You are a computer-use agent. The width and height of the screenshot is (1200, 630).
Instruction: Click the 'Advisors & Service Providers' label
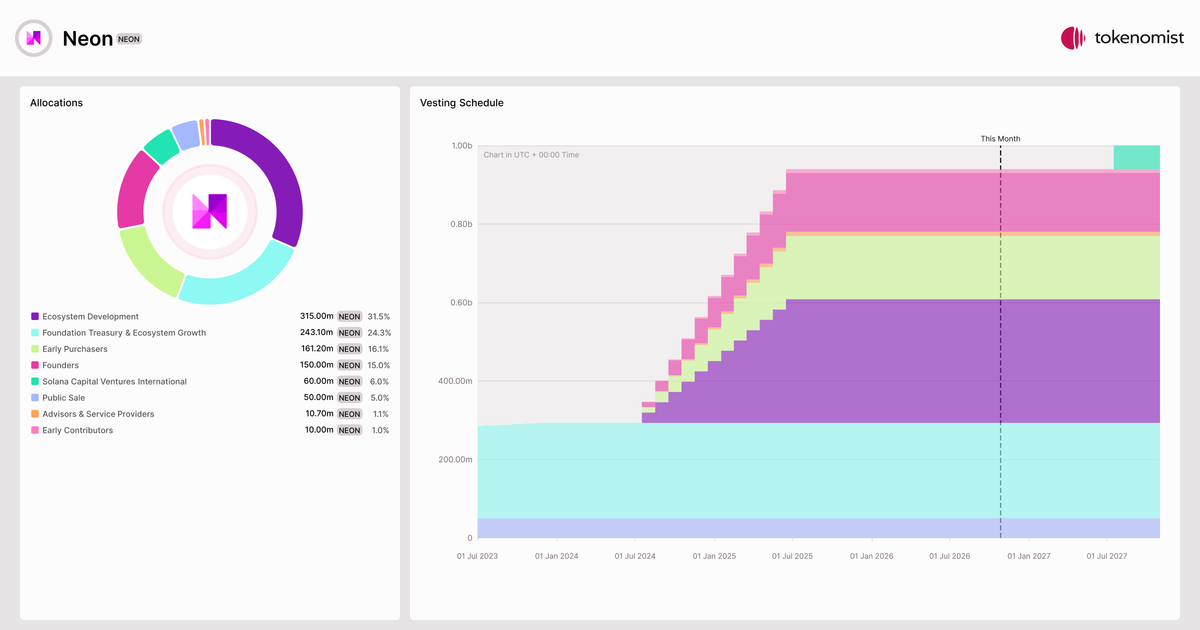coord(98,414)
